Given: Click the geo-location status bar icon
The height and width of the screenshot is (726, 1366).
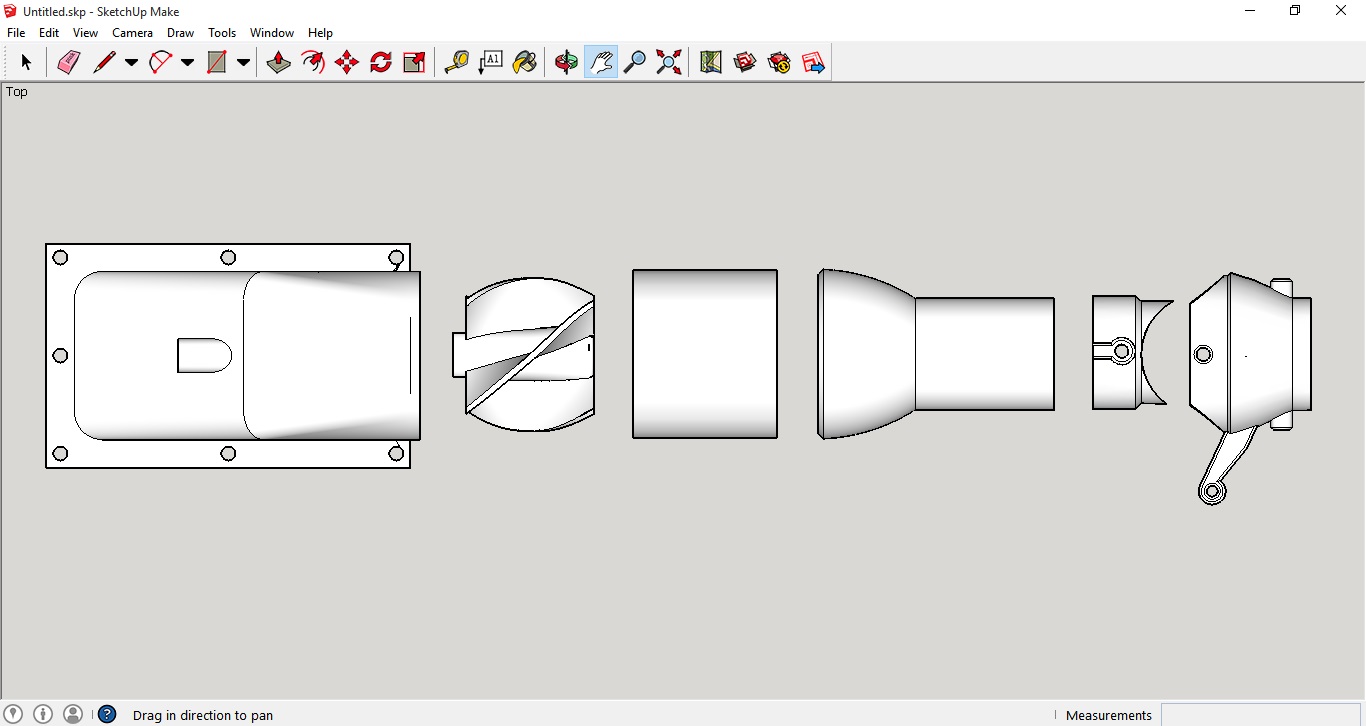Looking at the screenshot, I should (13, 714).
